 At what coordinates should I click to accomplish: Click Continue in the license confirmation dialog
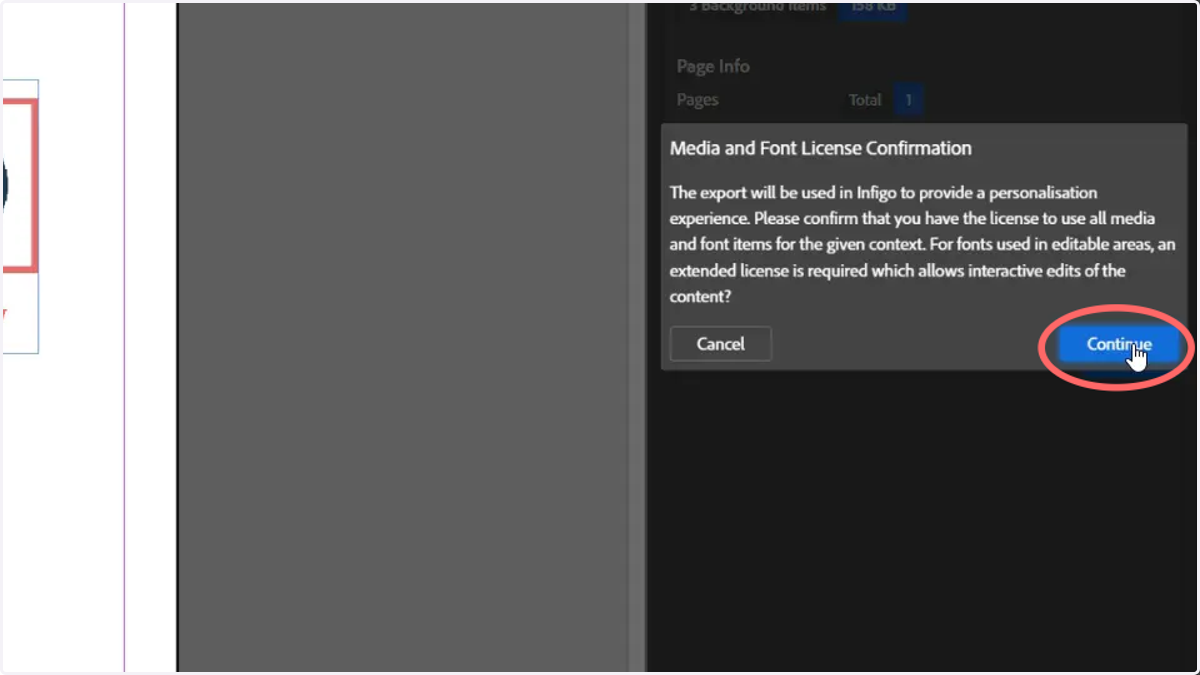[1119, 344]
